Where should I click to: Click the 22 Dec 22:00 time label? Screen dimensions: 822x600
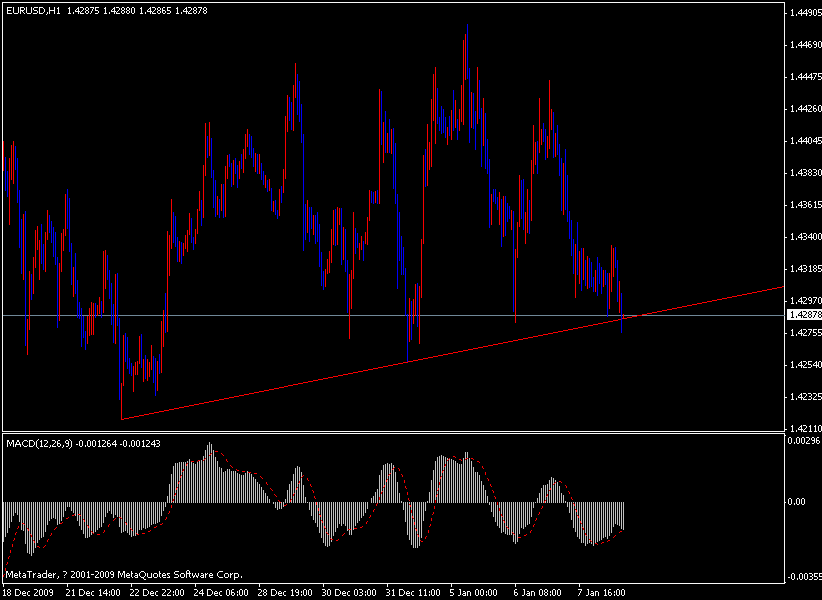click(158, 593)
